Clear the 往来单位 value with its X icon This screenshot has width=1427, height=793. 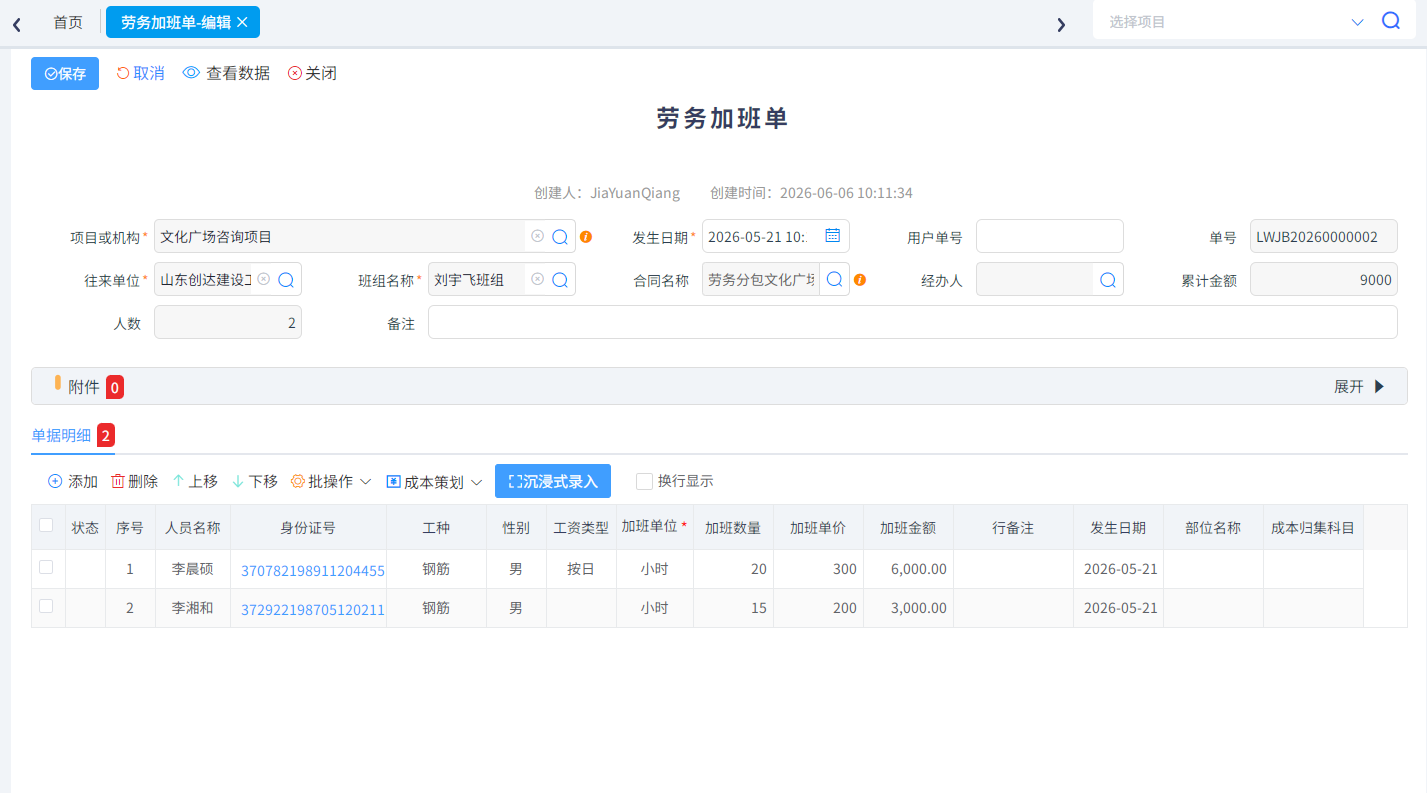point(263,280)
